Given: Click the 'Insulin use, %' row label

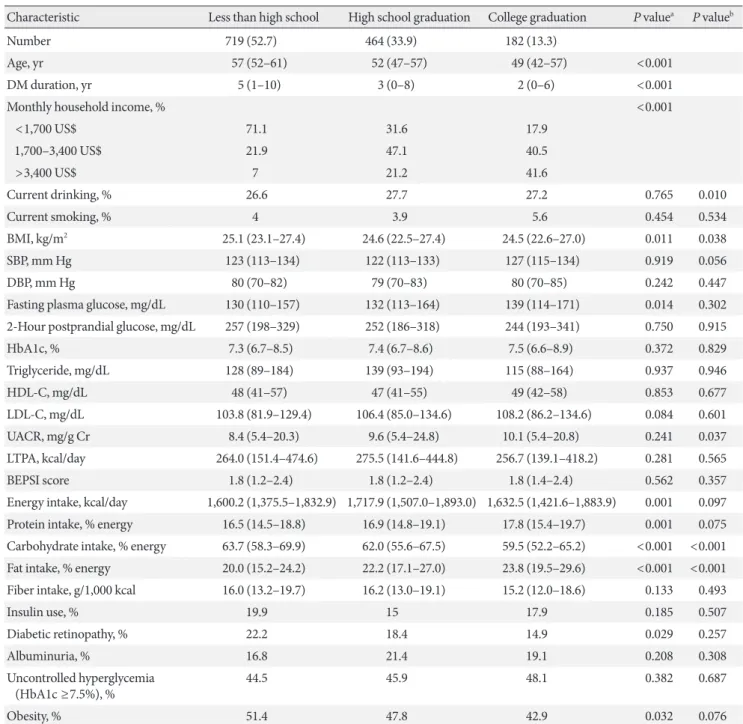Looking at the screenshot, I should [42, 612].
